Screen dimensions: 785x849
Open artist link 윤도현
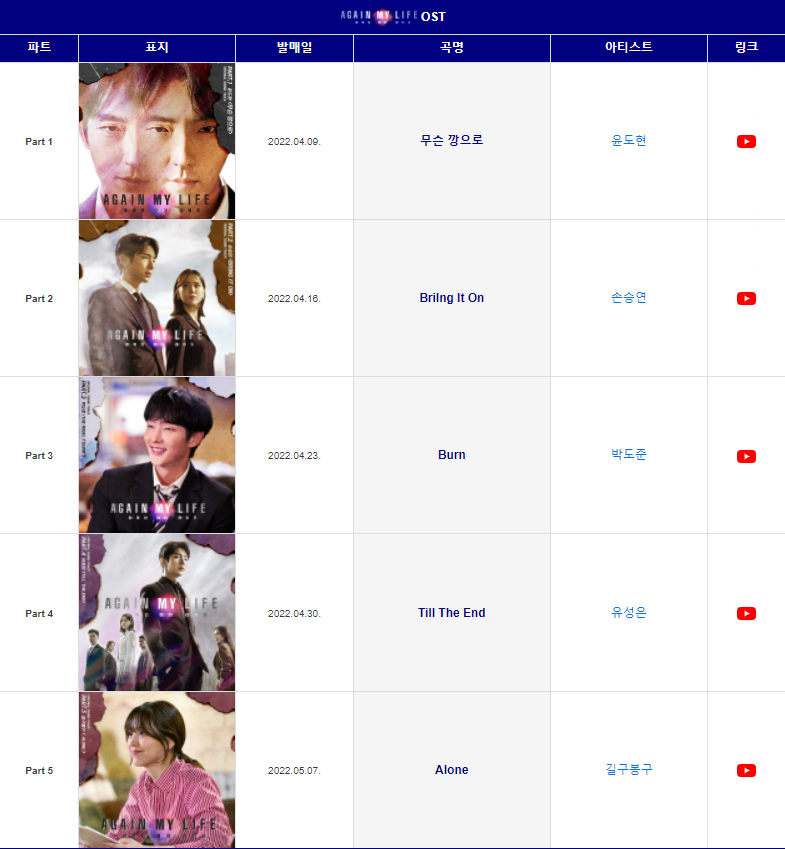point(629,140)
